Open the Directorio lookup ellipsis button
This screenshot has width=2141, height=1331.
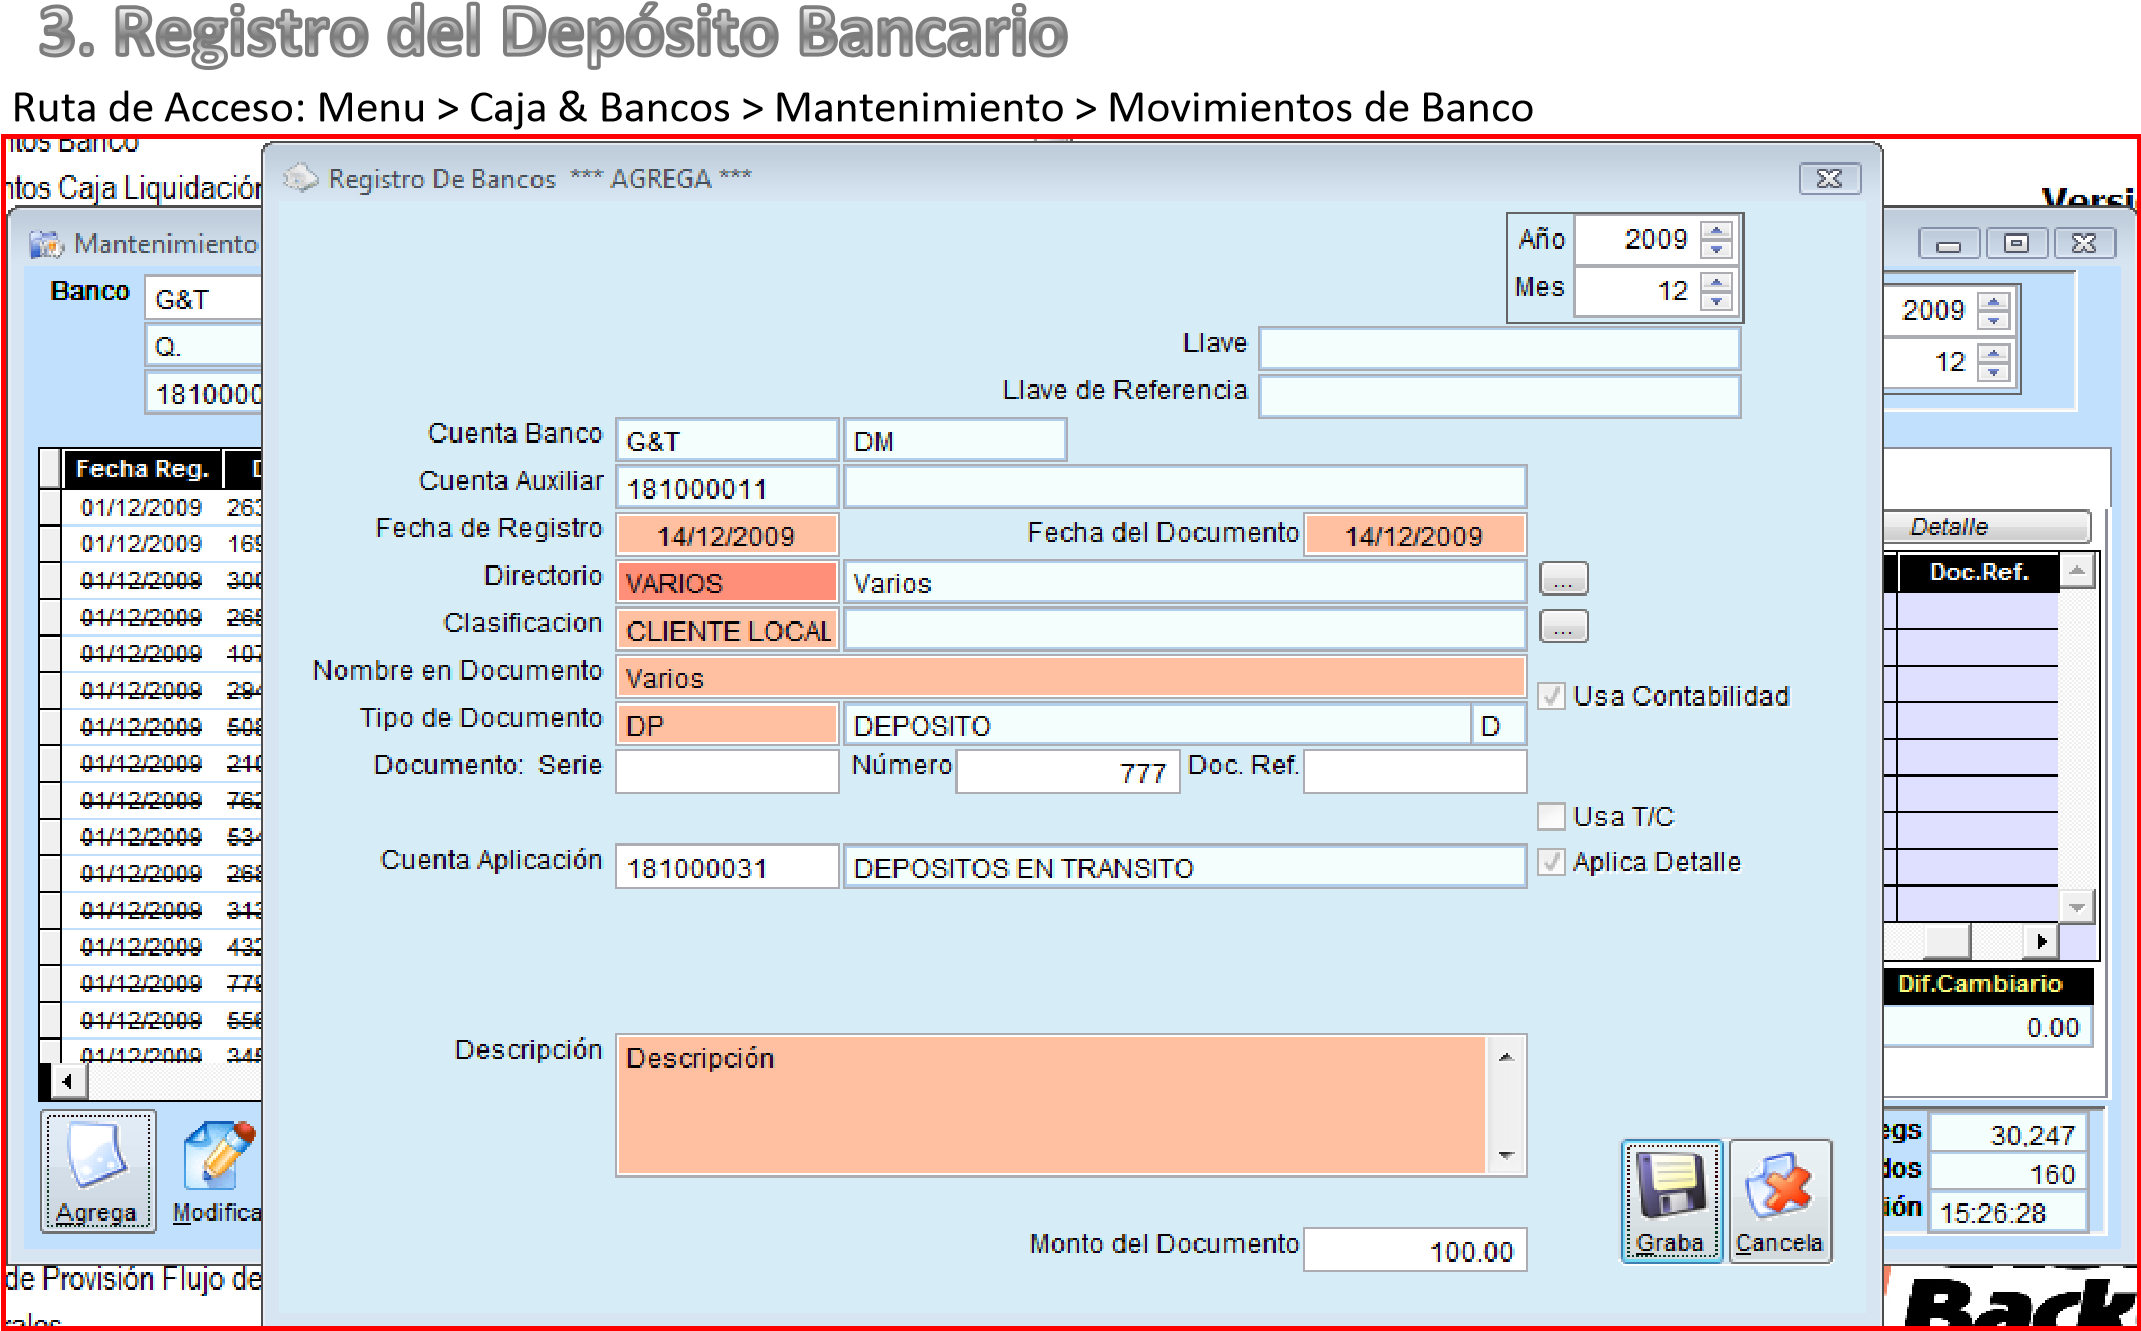(x=1563, y=580)
